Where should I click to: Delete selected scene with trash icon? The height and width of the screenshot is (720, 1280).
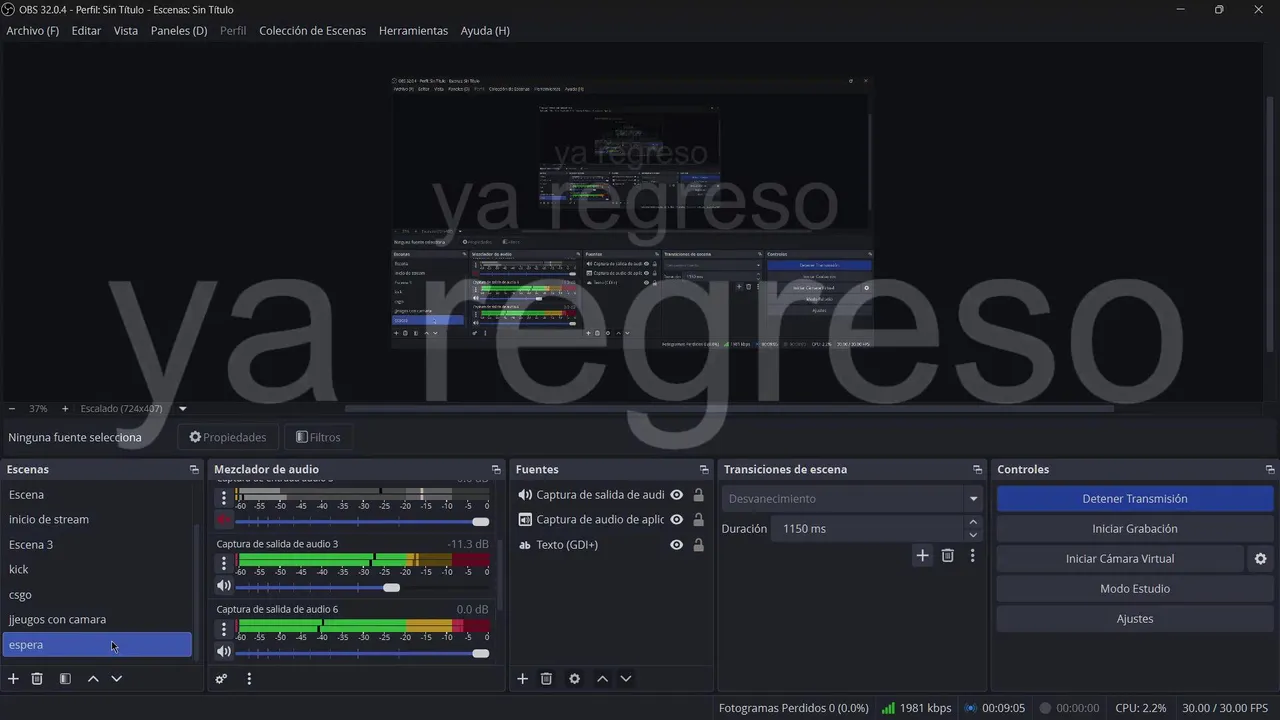(x=37, y=679)
